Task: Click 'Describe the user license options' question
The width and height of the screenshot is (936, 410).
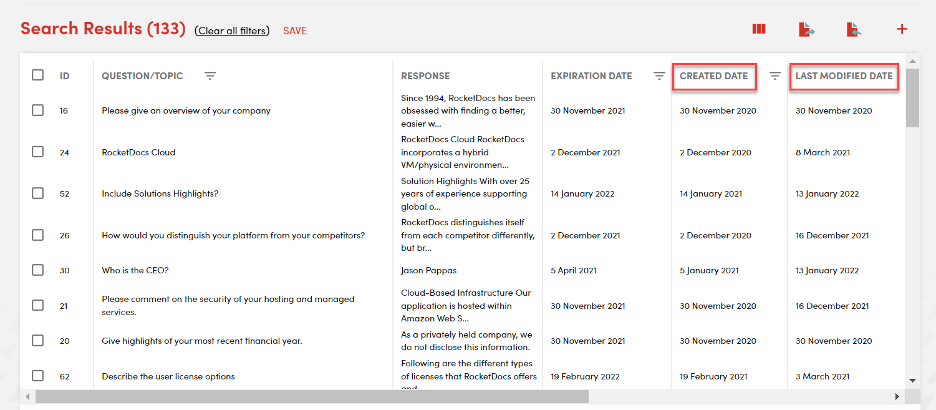Action: point(168,377)
